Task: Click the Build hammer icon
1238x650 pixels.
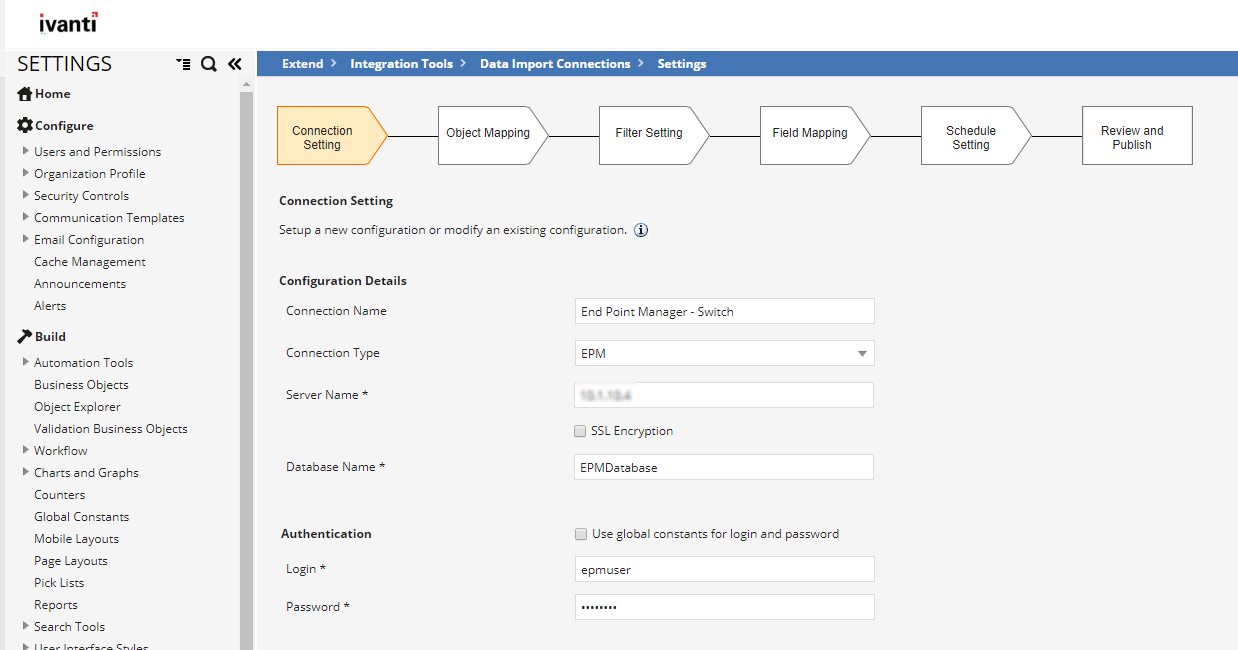Action: [x=25, y=337]
